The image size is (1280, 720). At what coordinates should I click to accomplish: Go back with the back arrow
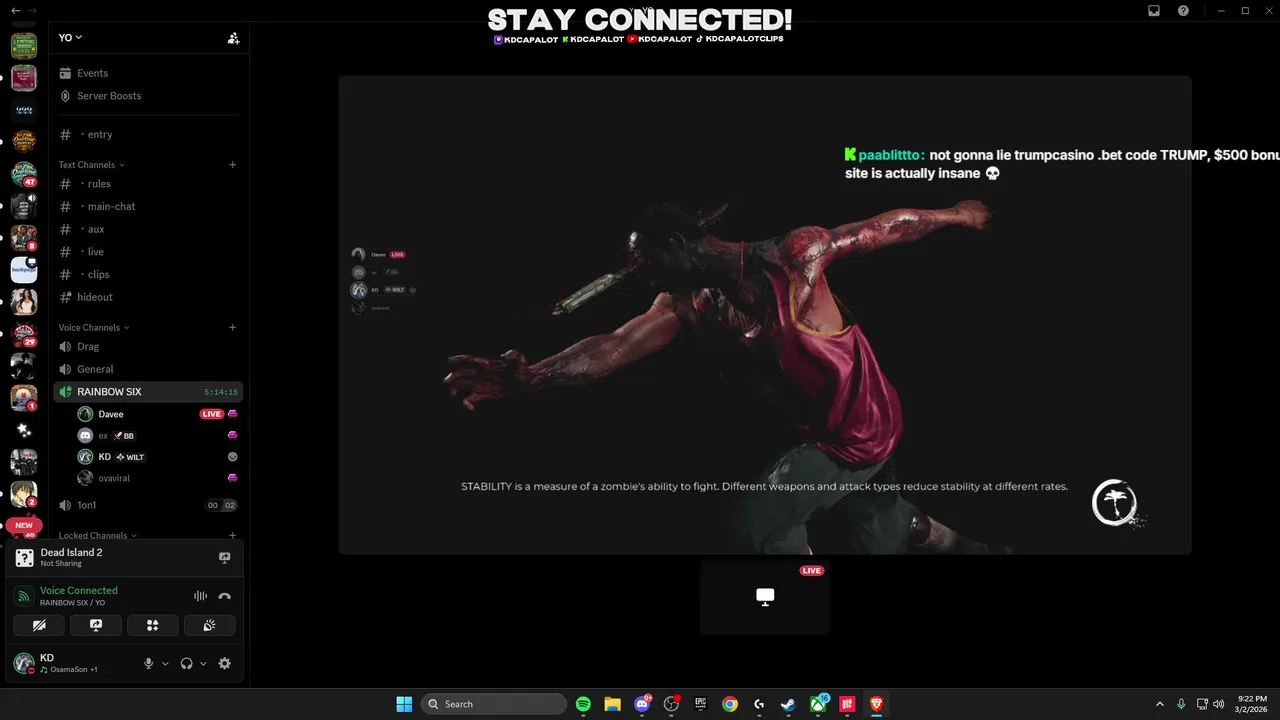tap(15, 10)
